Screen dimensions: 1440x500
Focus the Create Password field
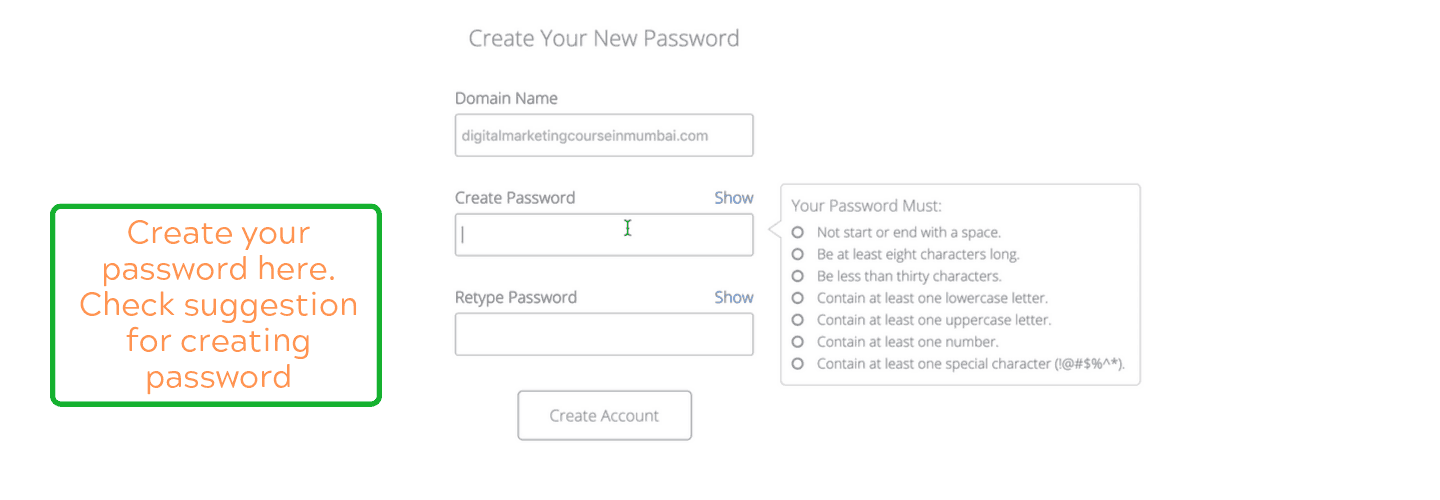coord(603,235)
